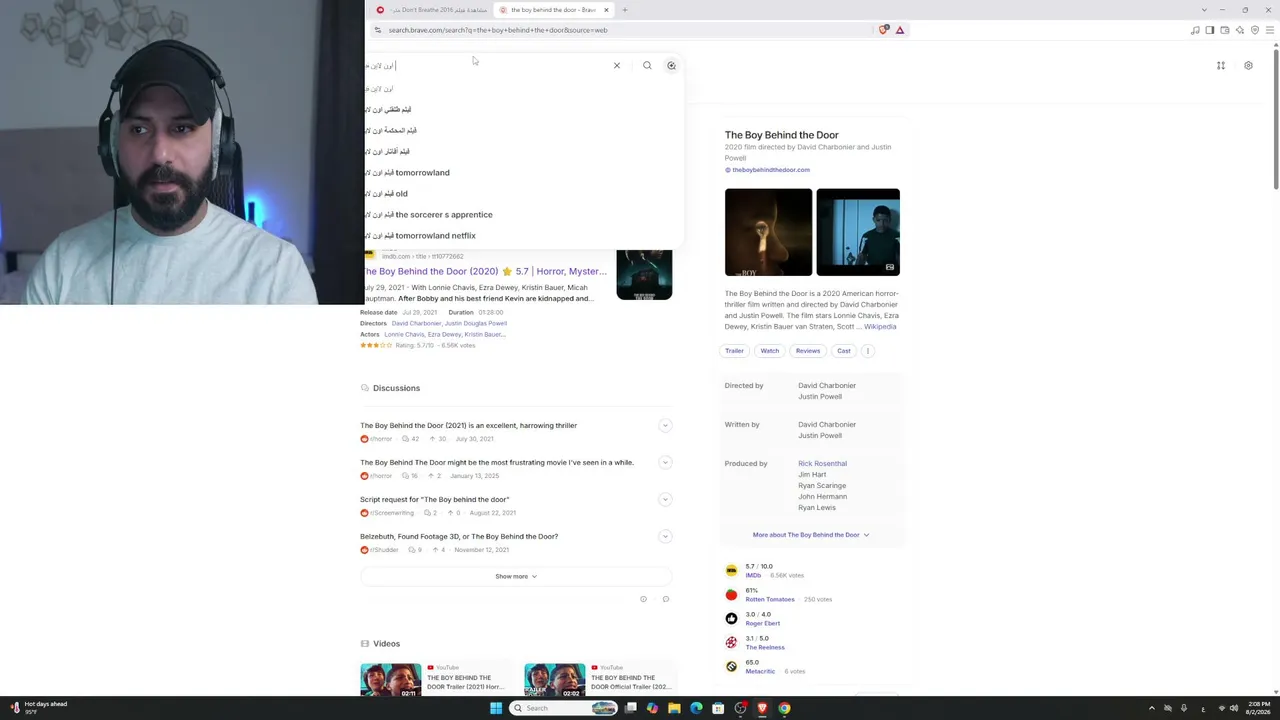Screen dimensions: 1280x720
Task: Click the Brave Shields lion icon in address bar
Action: click(883, 30)
